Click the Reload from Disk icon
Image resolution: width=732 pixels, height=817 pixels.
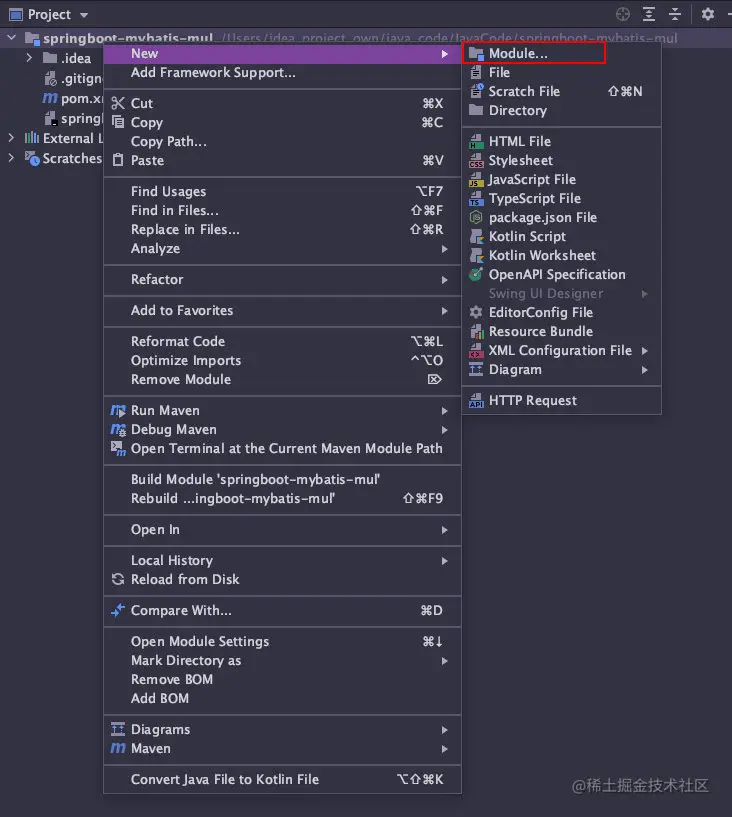coord(118,579)
